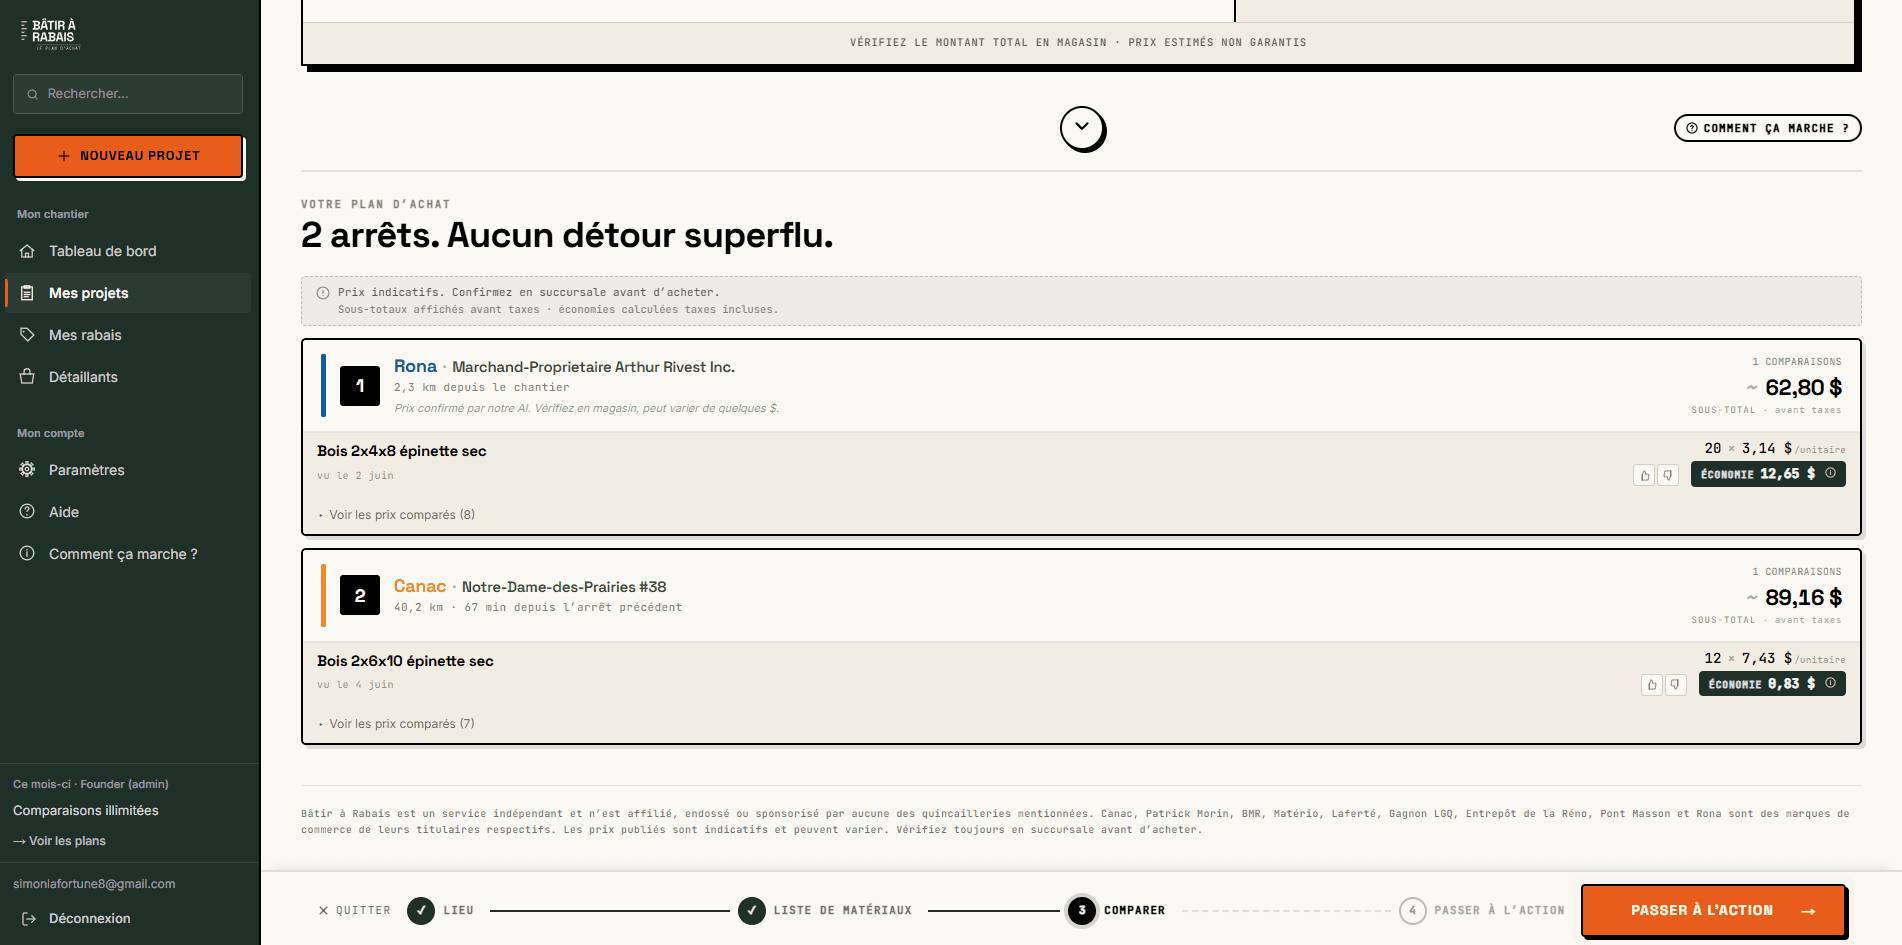Click the Bois 2x6x10 épinette sec title
The image size is (1902, 945).
click(405, 661)
